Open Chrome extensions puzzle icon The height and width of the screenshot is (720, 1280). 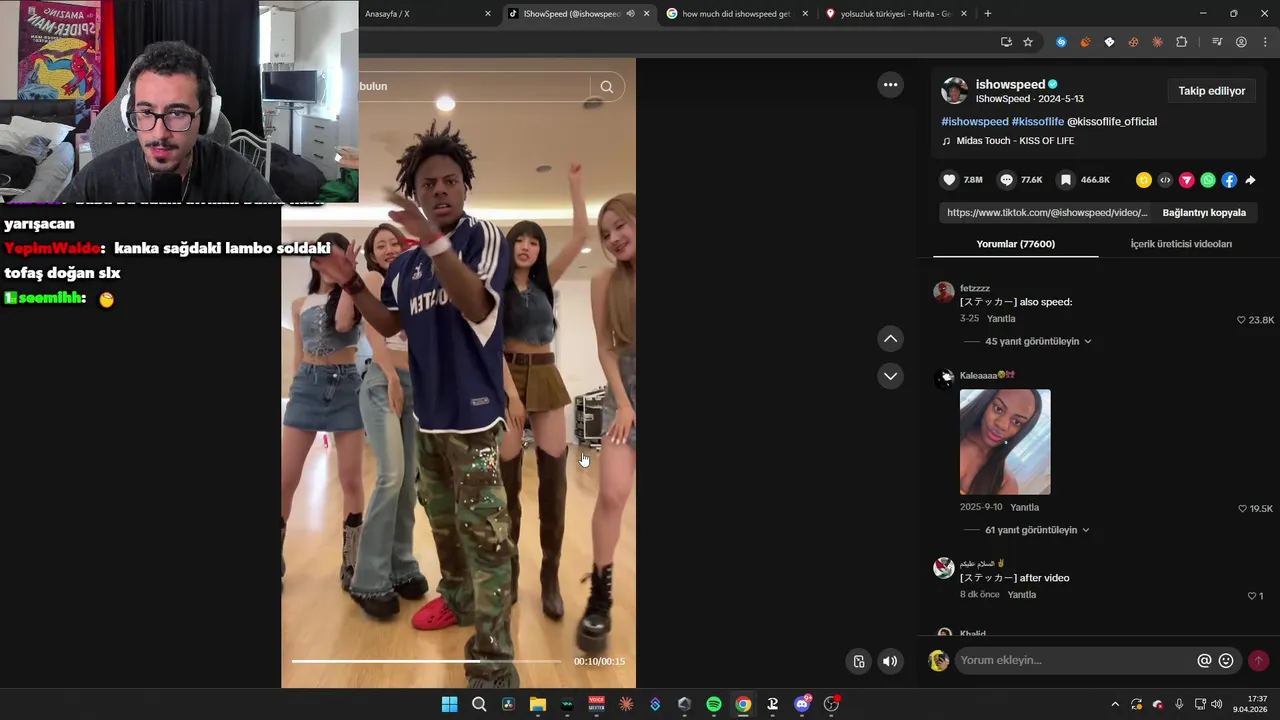coord(1181,42)
